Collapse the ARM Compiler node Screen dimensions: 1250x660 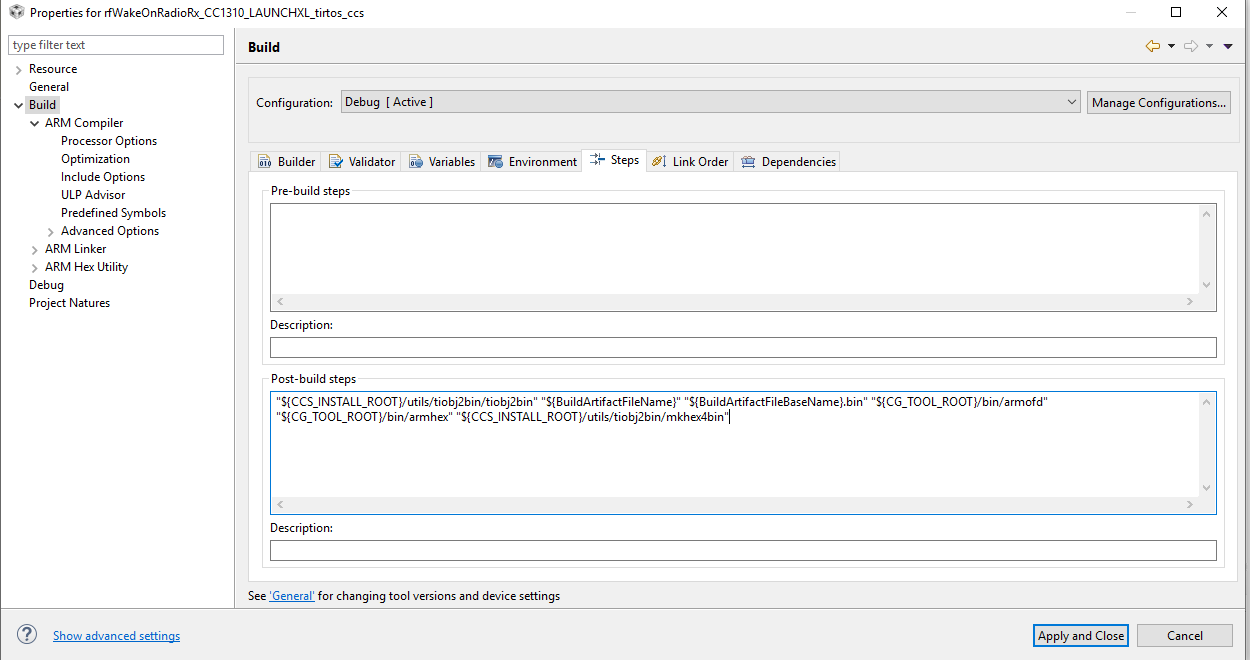click(35, 123)
